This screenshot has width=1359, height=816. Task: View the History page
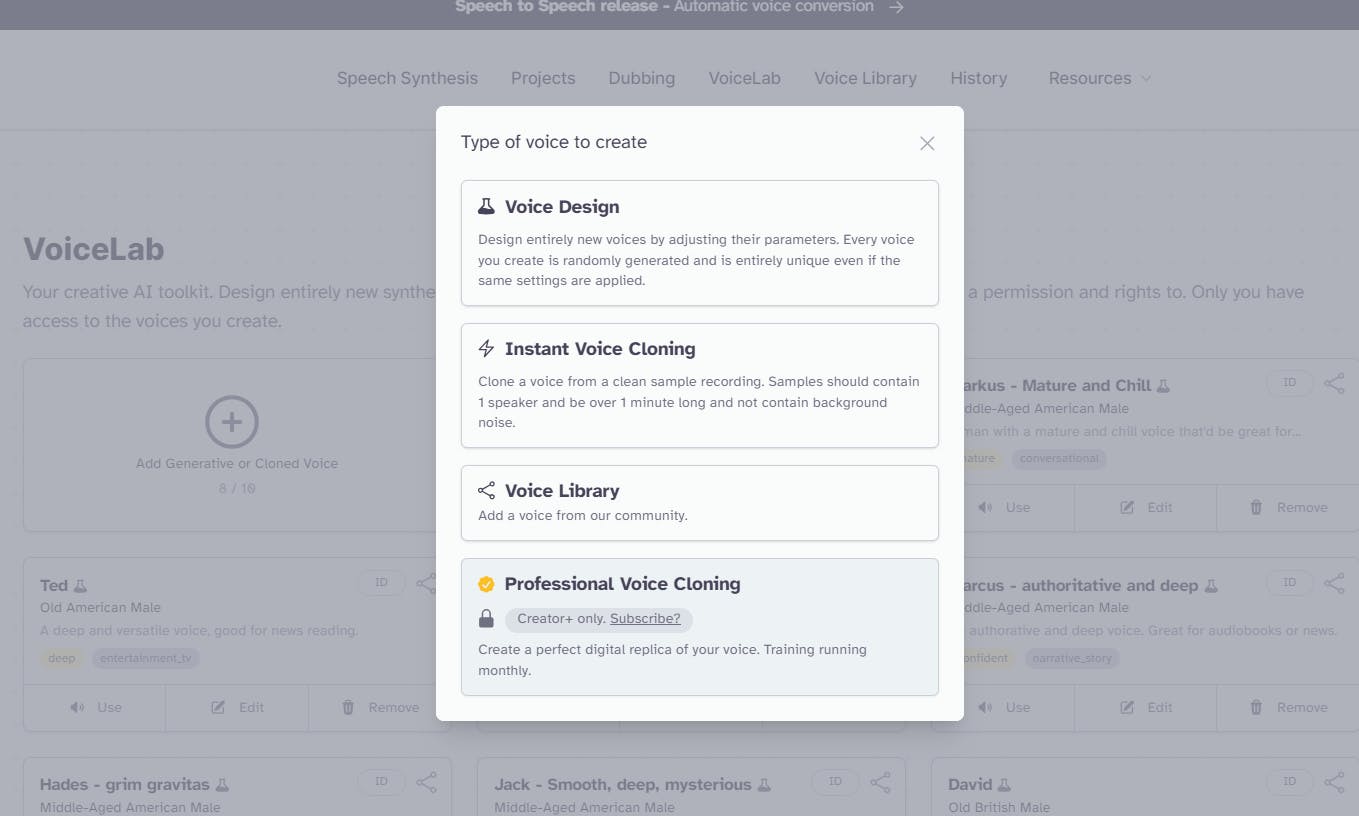(x=978, y=78)
